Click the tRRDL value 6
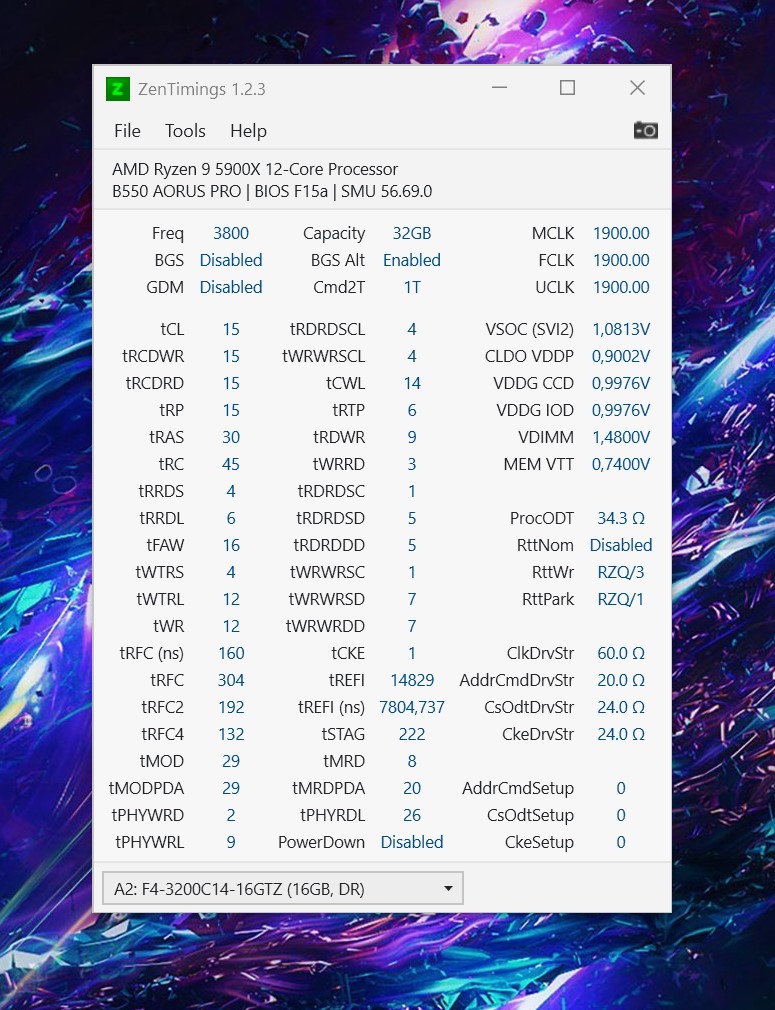This screenshot has width=775, height=1010. pos(231,519)
